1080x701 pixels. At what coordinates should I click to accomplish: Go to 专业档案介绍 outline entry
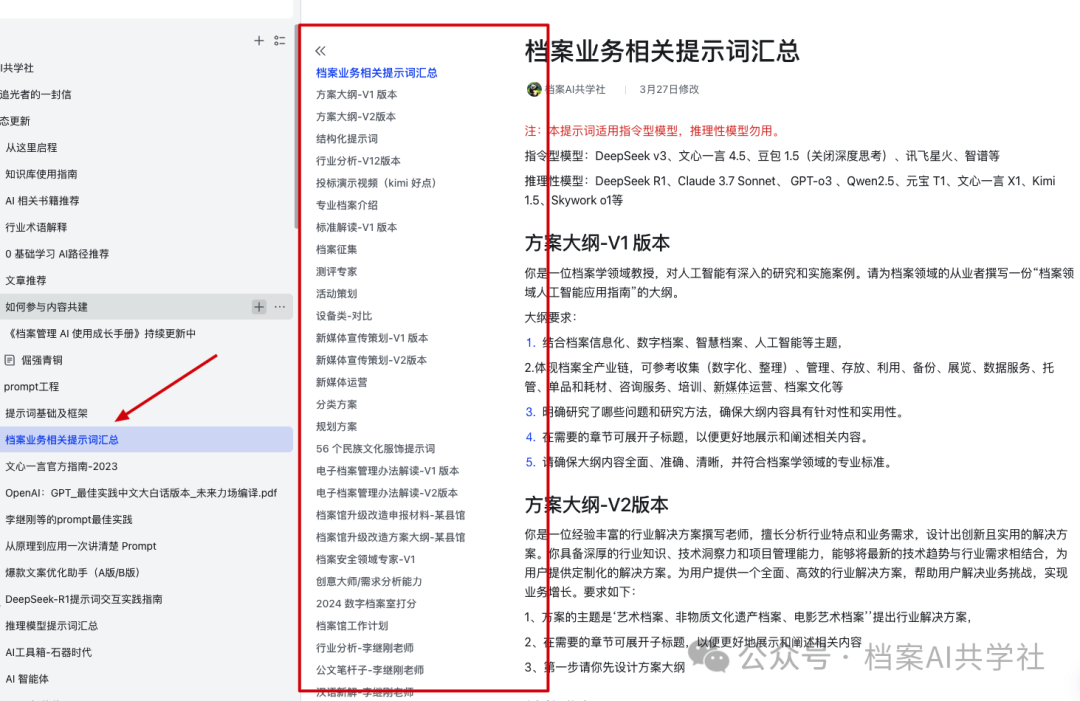click(x=346, y=205)
